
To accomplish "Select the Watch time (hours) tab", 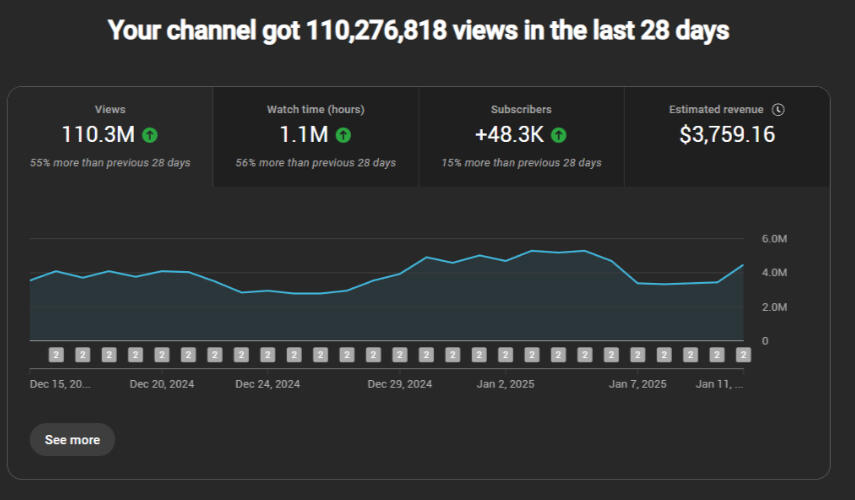I will (x=315, y=136).
